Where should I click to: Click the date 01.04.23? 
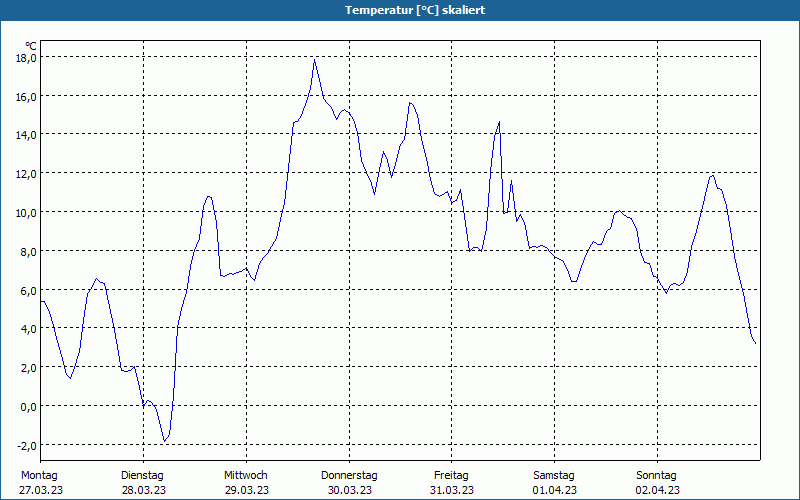coord(555,490)
